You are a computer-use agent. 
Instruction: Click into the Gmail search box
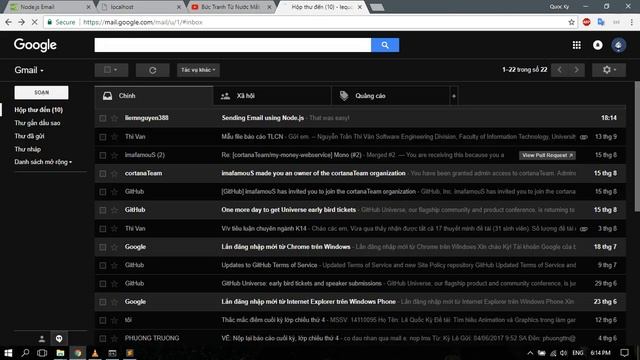233,45
